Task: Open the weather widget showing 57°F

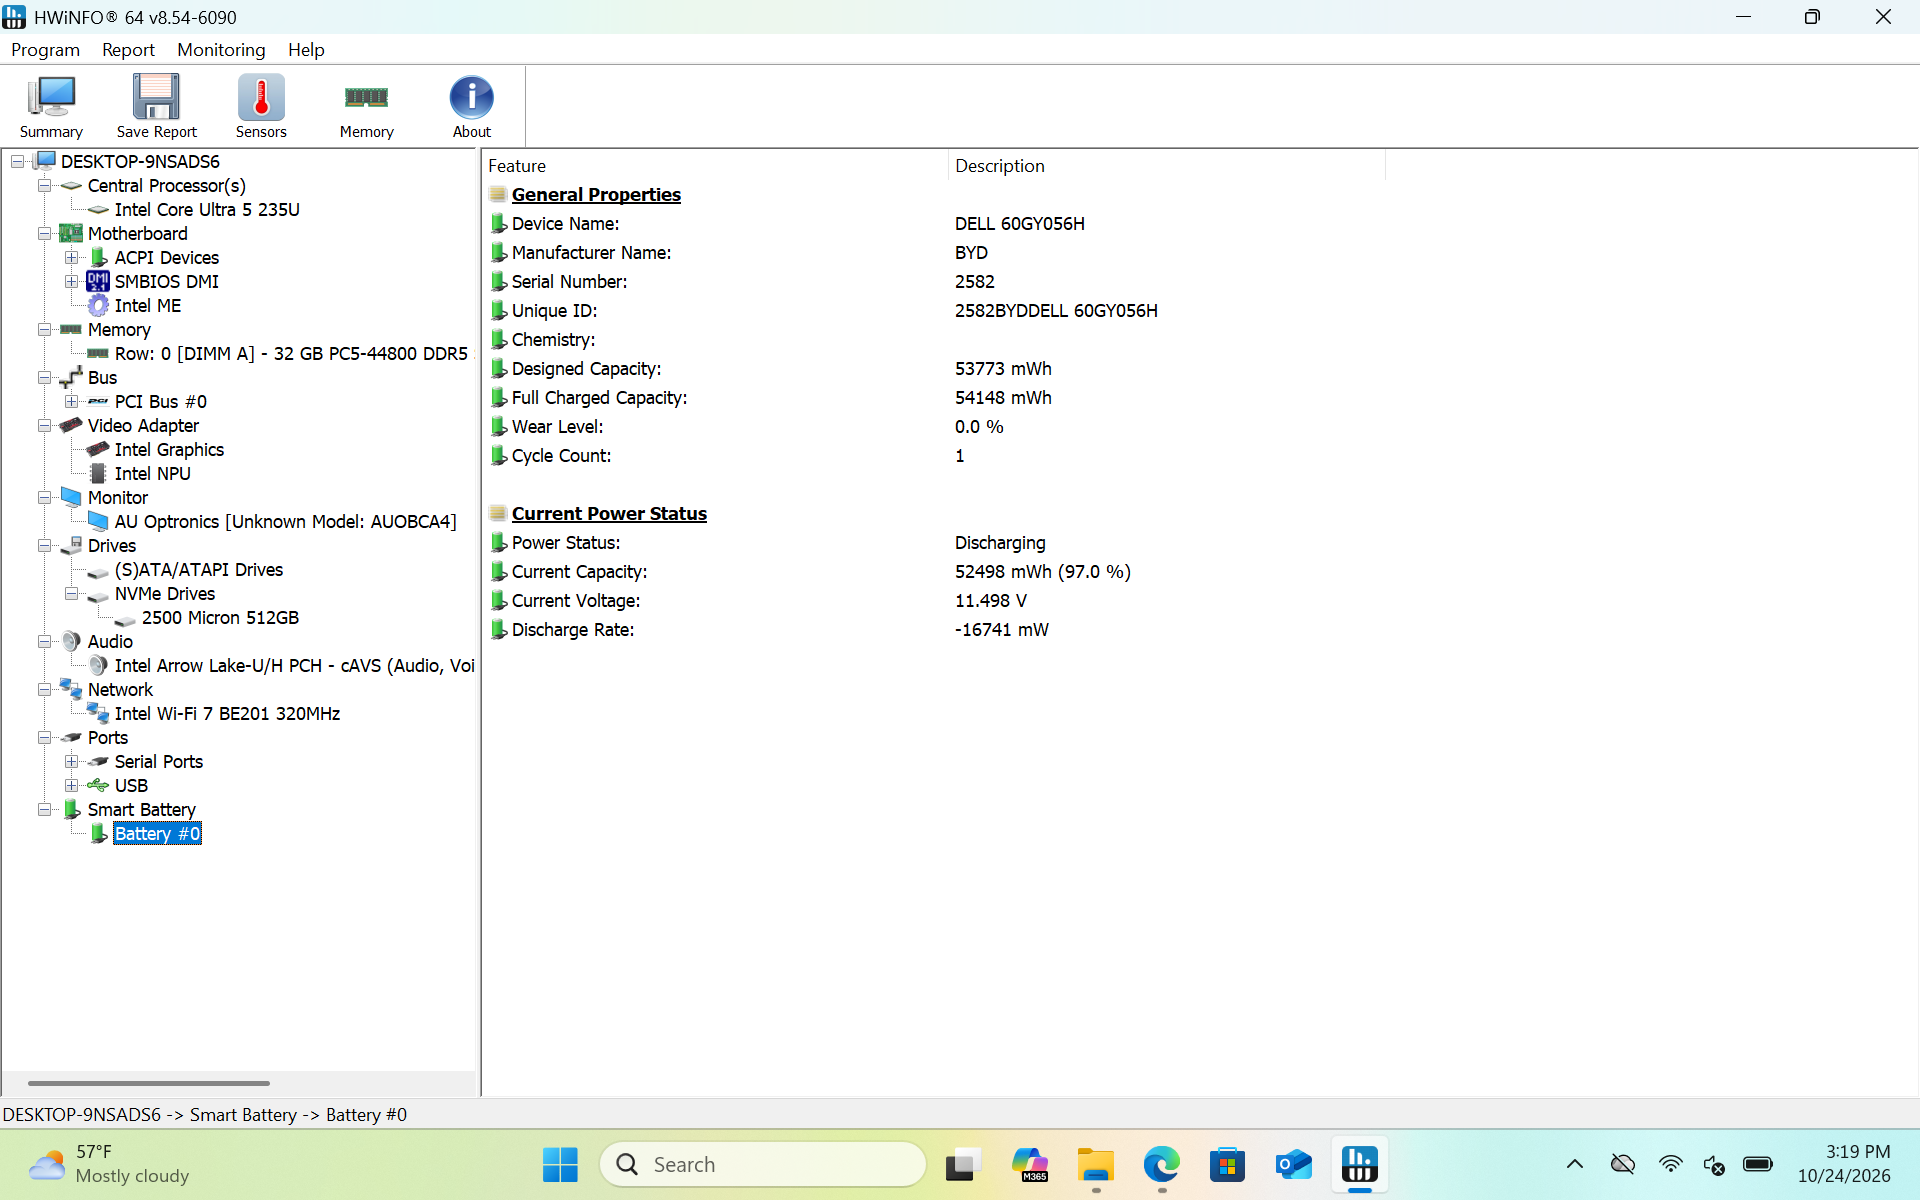Action: (x=108, y=1165)
